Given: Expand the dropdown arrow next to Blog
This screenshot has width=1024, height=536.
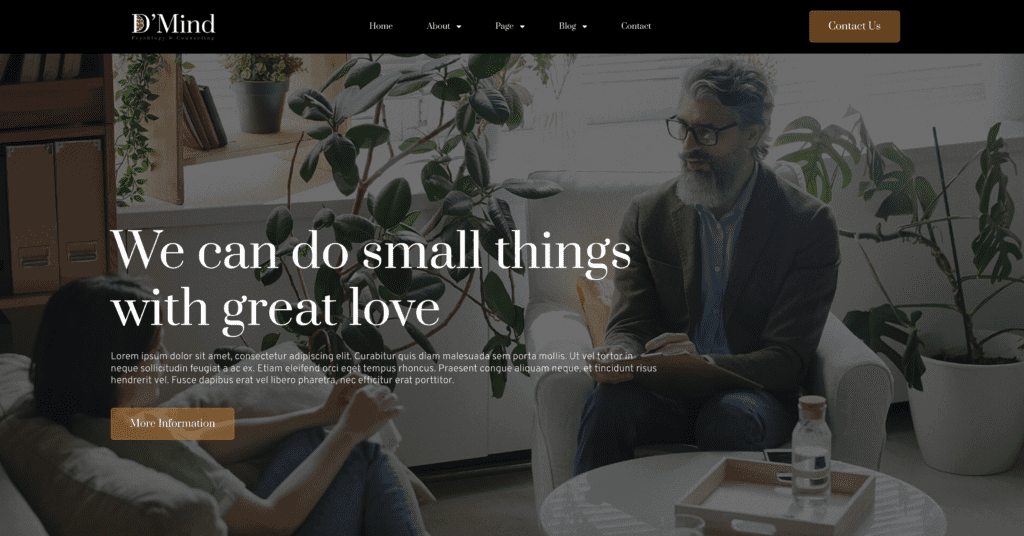Looking at the screenshot, I should point(584,27).
